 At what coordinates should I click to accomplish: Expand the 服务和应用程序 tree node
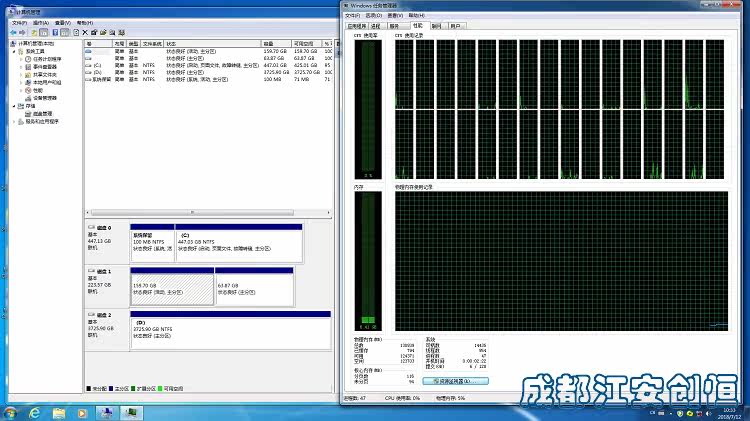[x=14, y=122]
